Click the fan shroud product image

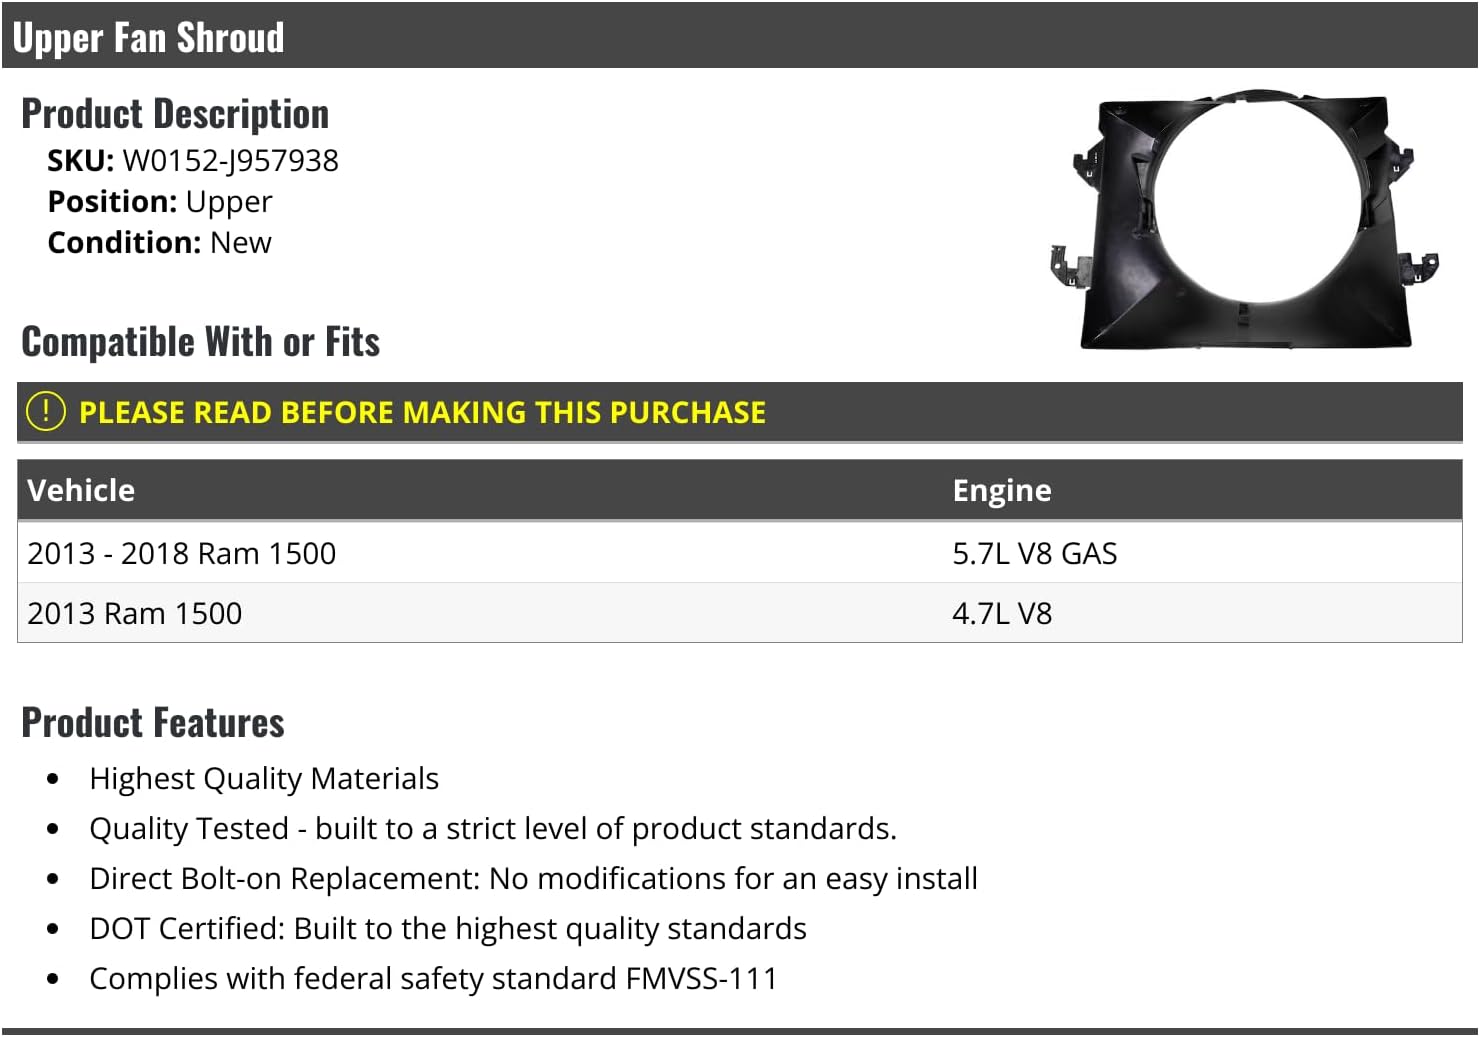coord(1244,220)
